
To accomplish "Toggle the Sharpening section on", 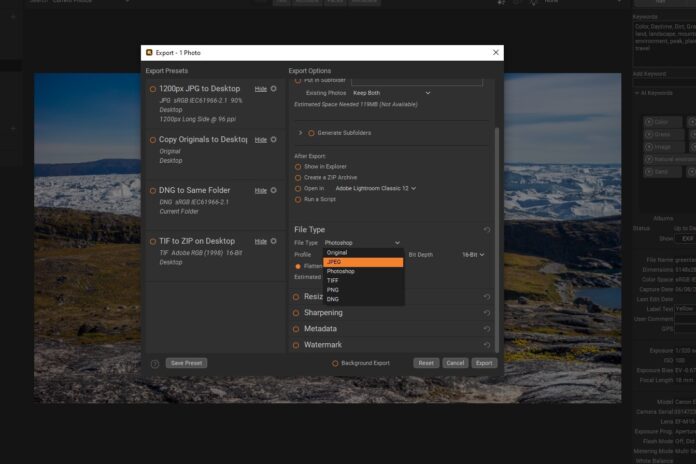I will point(296,313).
